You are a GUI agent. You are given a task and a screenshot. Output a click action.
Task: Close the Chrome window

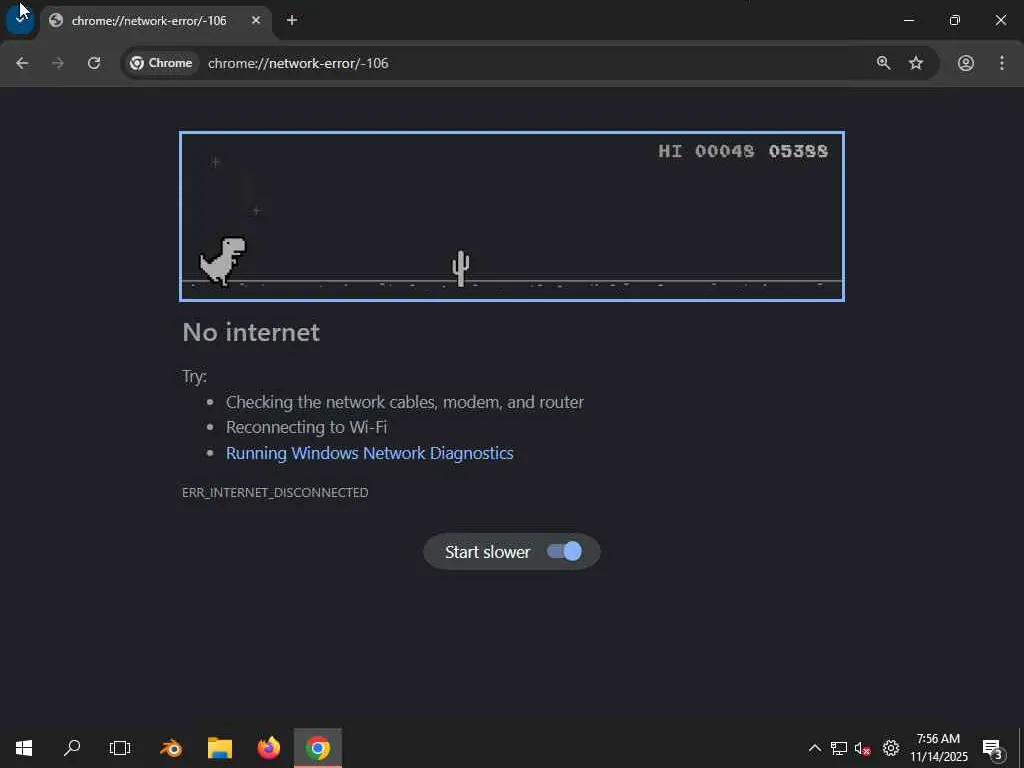pos(1000,20)
